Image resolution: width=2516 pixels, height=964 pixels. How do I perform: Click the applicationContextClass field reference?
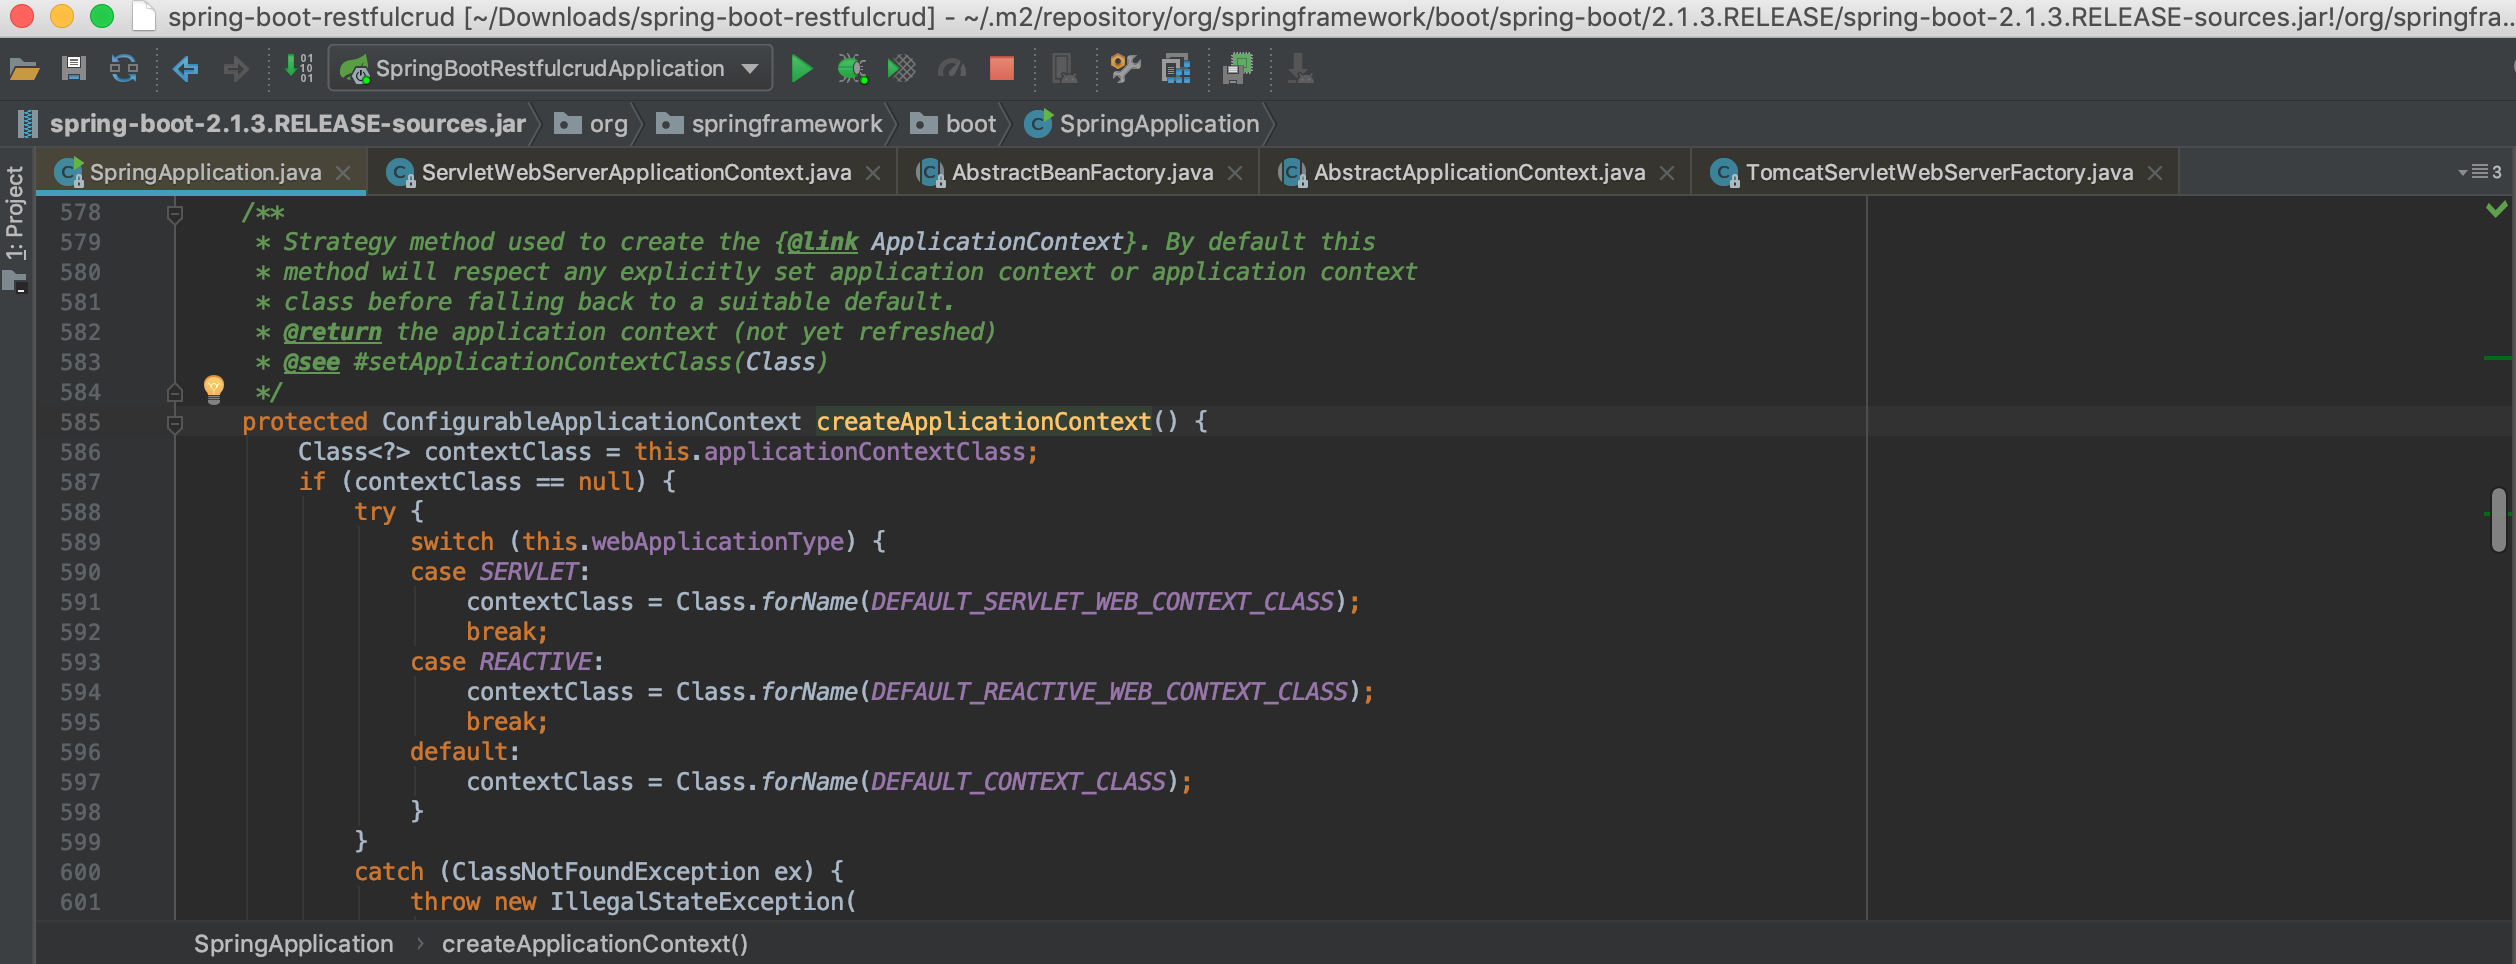[x=865, y=452]
